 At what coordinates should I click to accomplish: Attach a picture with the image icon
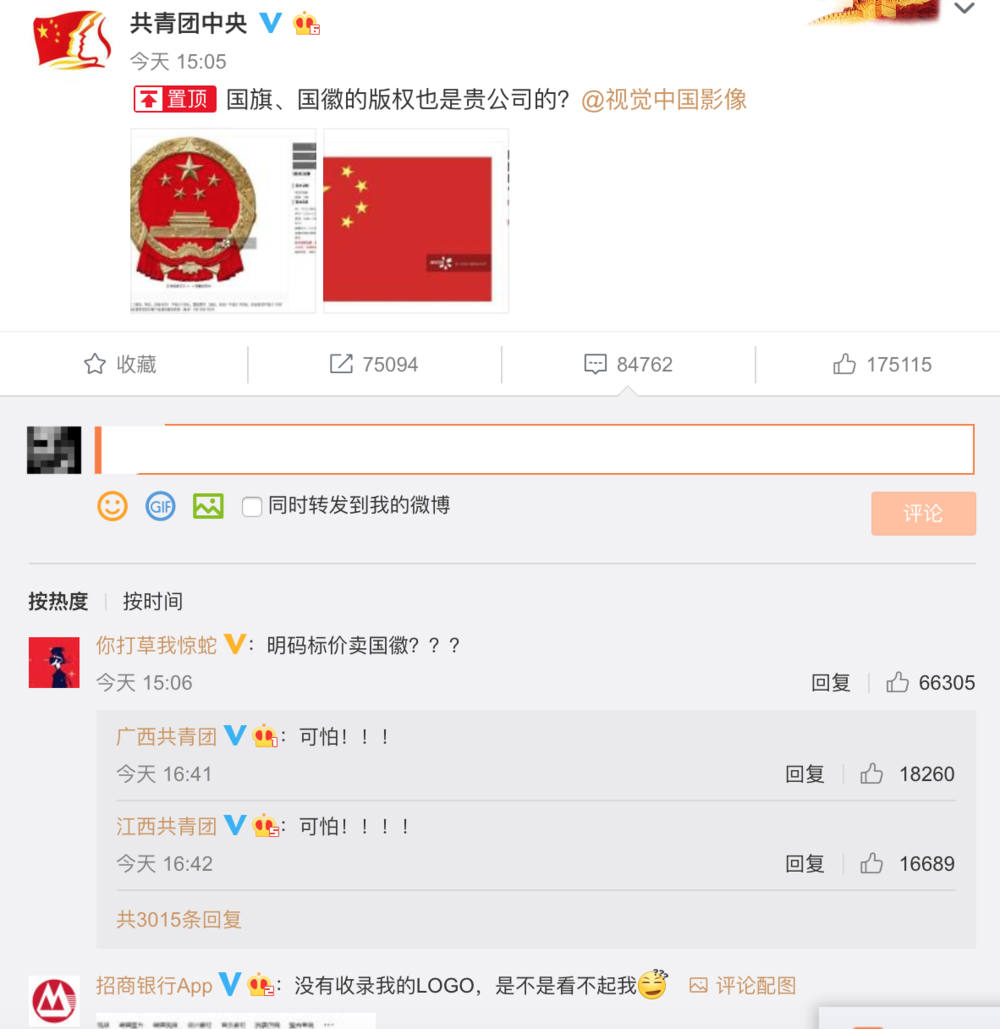pyautogui.click(x=208, y=506)
